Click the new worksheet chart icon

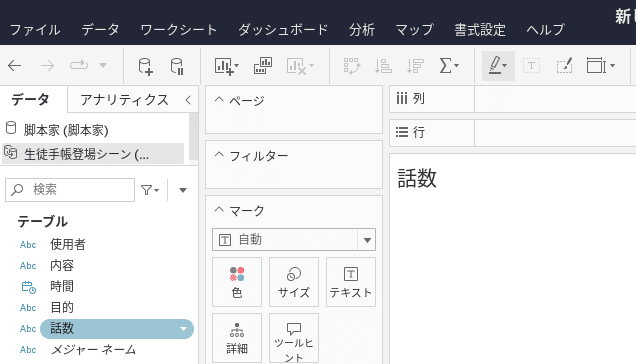(226, 66)
